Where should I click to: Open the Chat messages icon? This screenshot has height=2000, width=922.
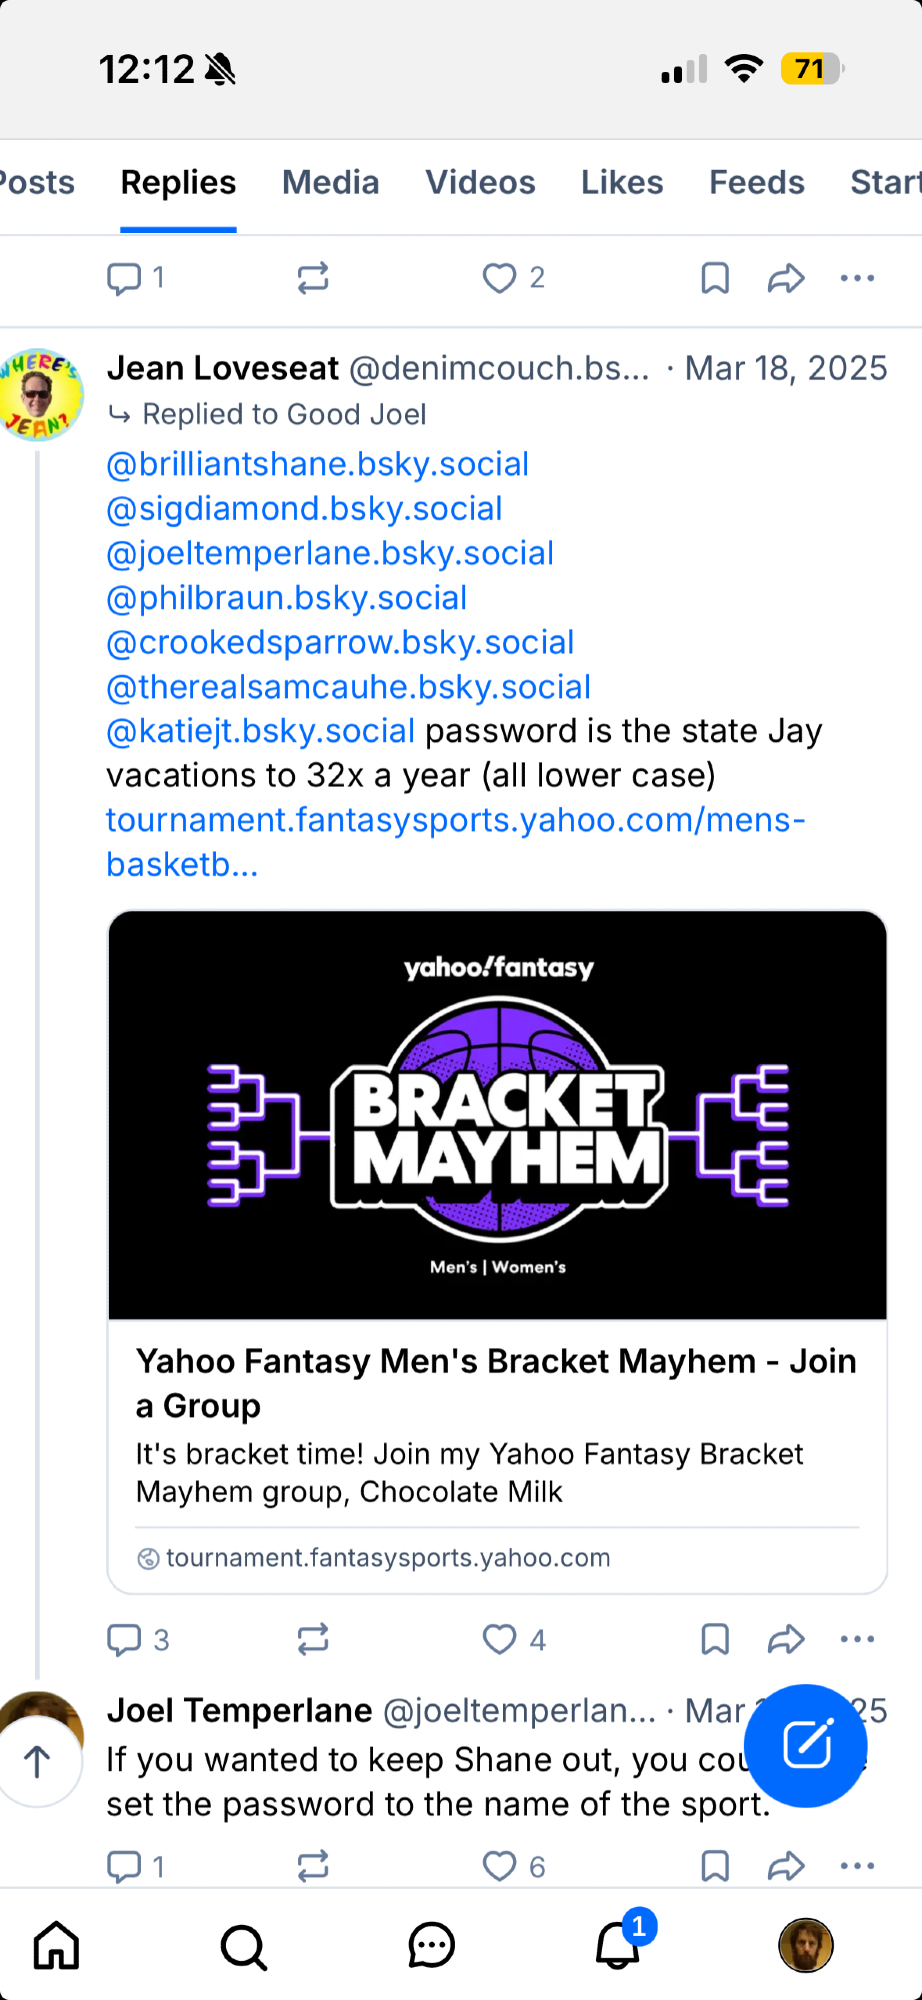click(431, 1946)
